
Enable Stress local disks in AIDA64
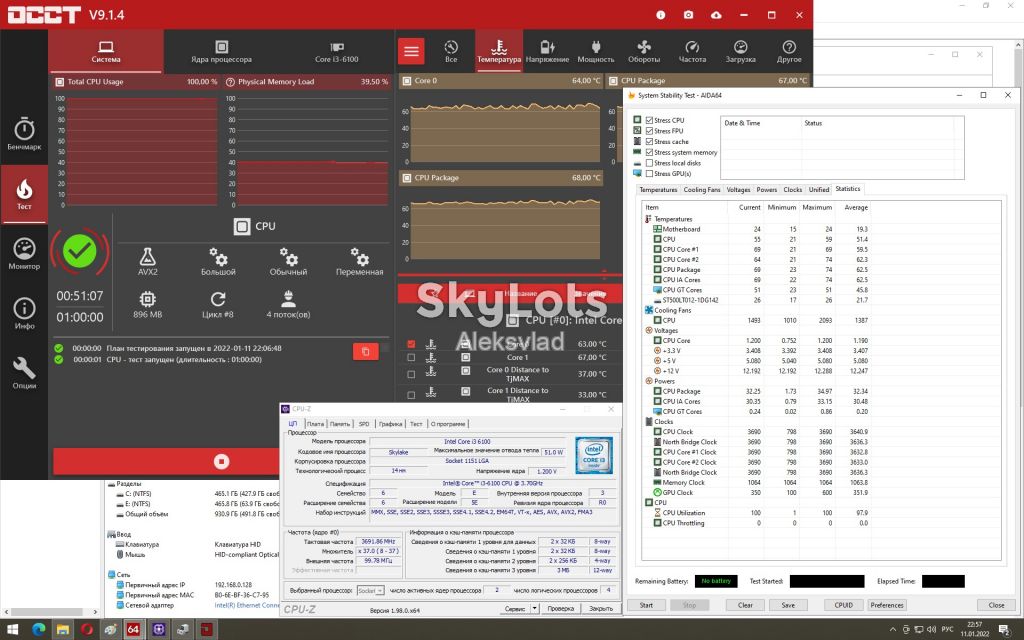[649, 163]
